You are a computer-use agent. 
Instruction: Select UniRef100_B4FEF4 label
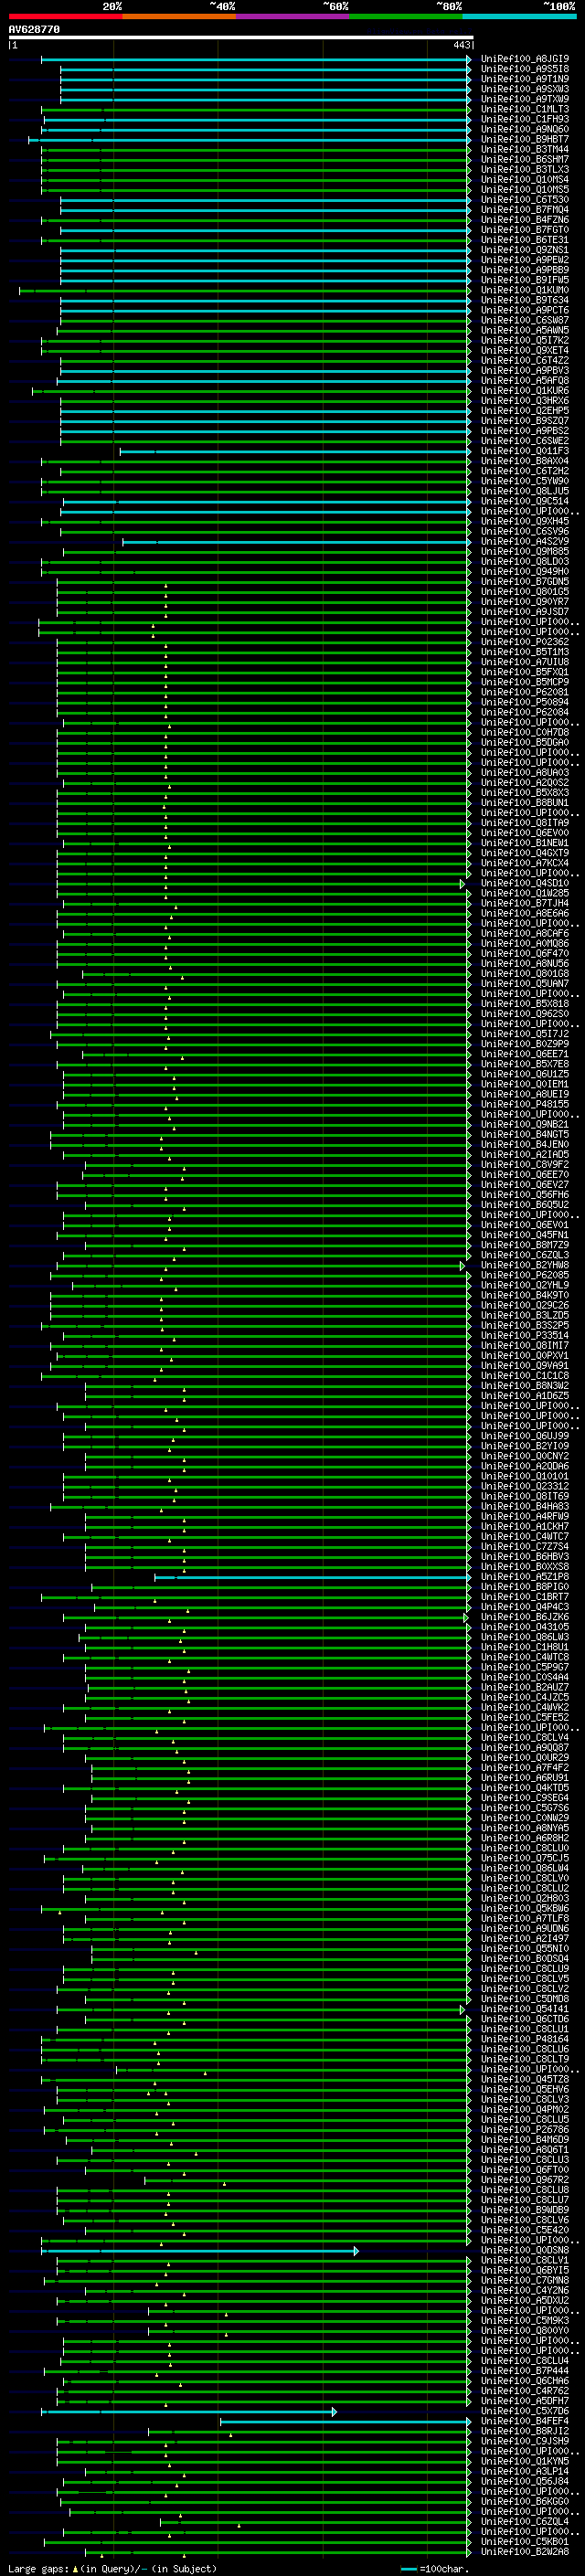[525, 2420]
